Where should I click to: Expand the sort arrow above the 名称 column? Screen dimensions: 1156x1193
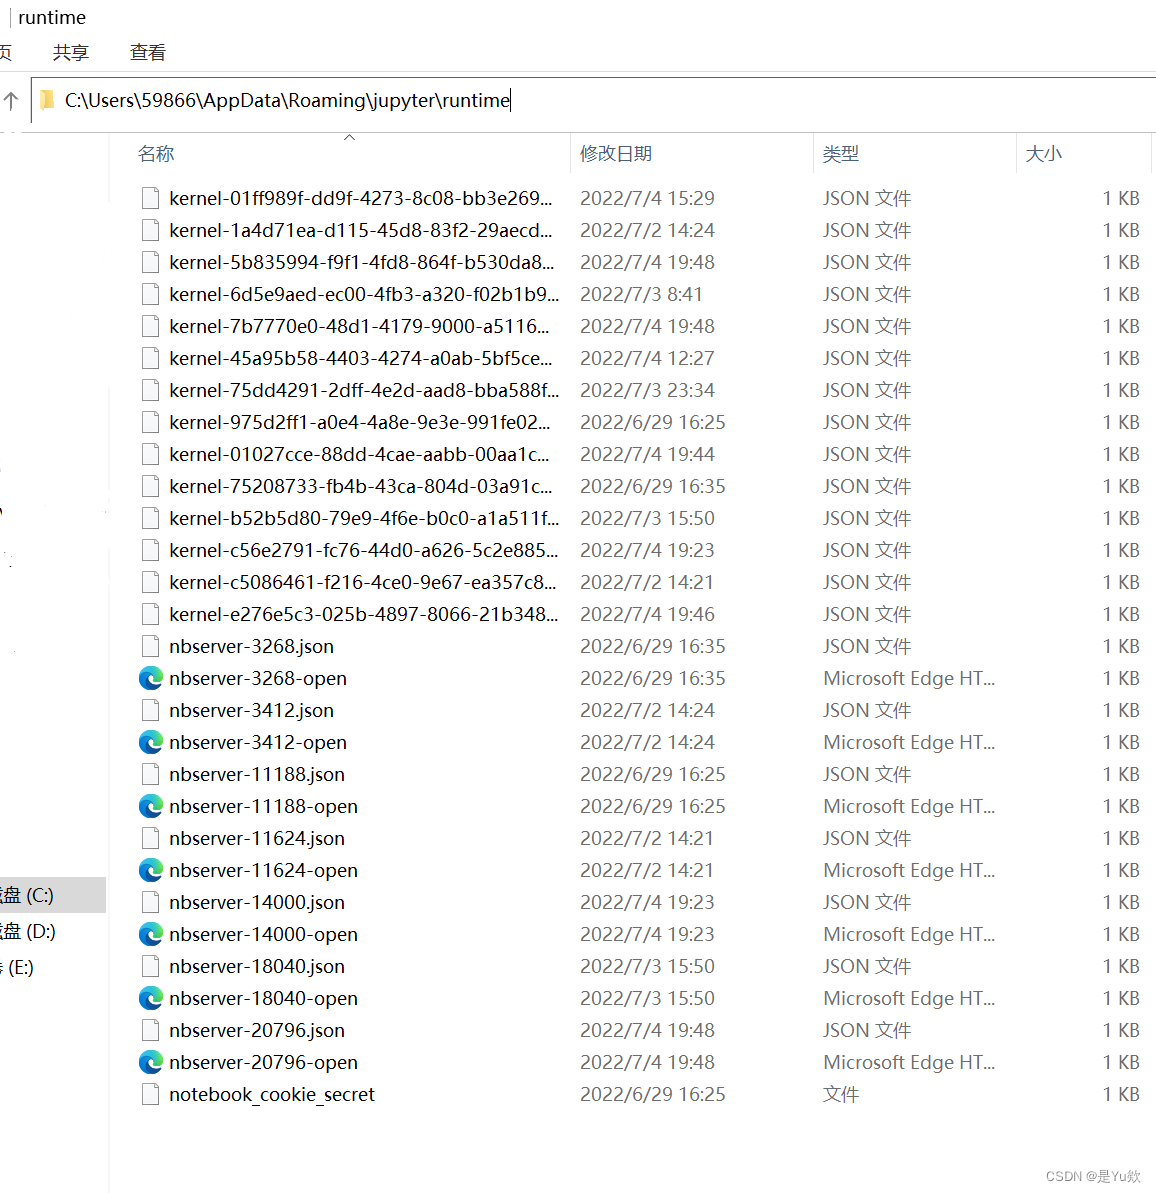[x=349, y=136]
